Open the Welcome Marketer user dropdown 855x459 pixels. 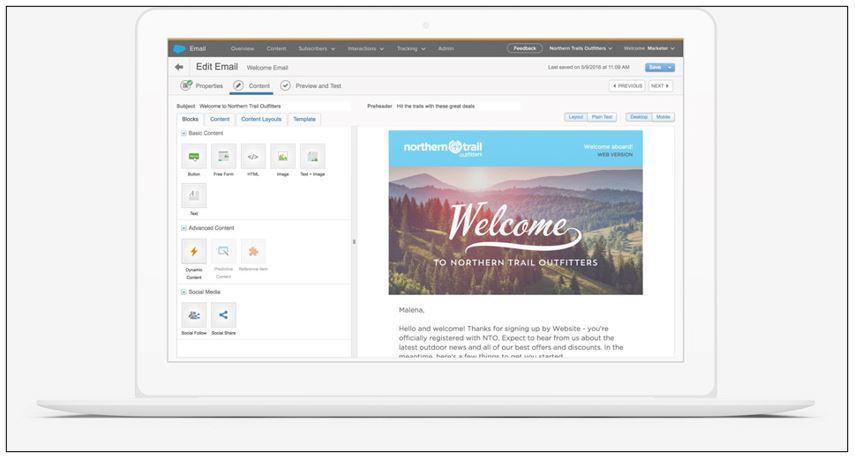649,49
